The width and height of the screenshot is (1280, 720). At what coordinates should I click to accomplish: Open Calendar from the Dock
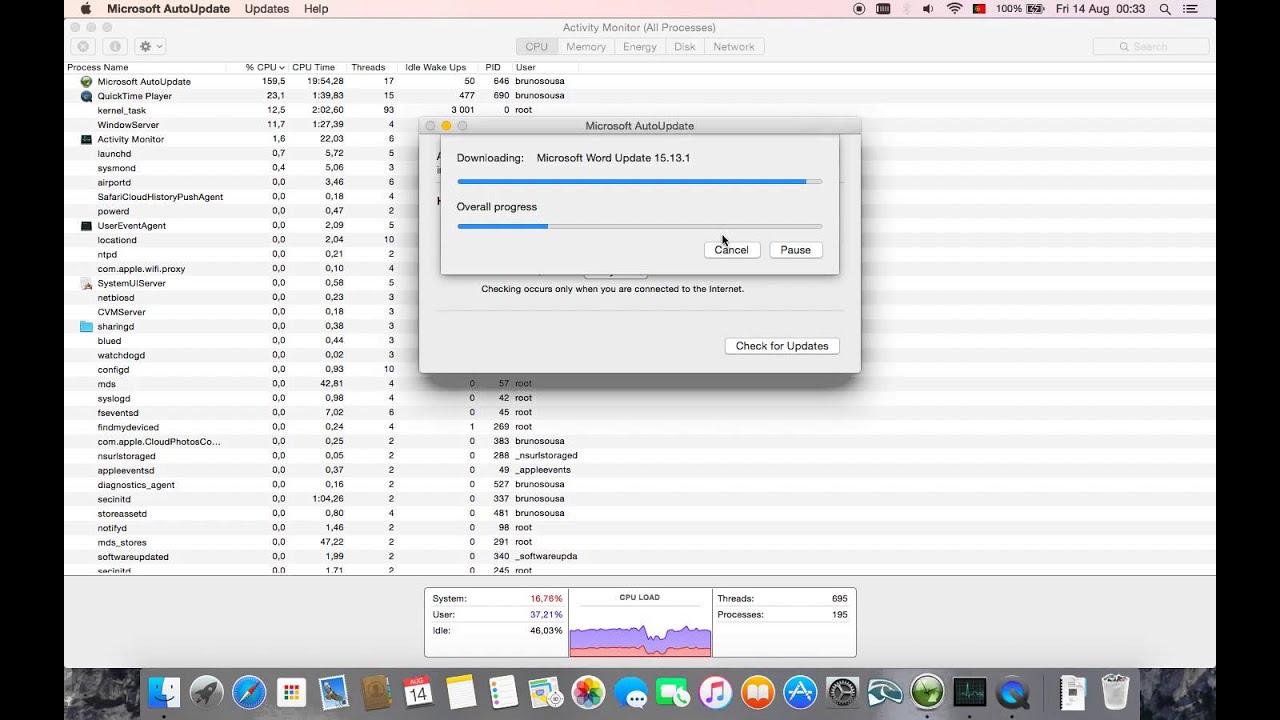click(418, 692)
